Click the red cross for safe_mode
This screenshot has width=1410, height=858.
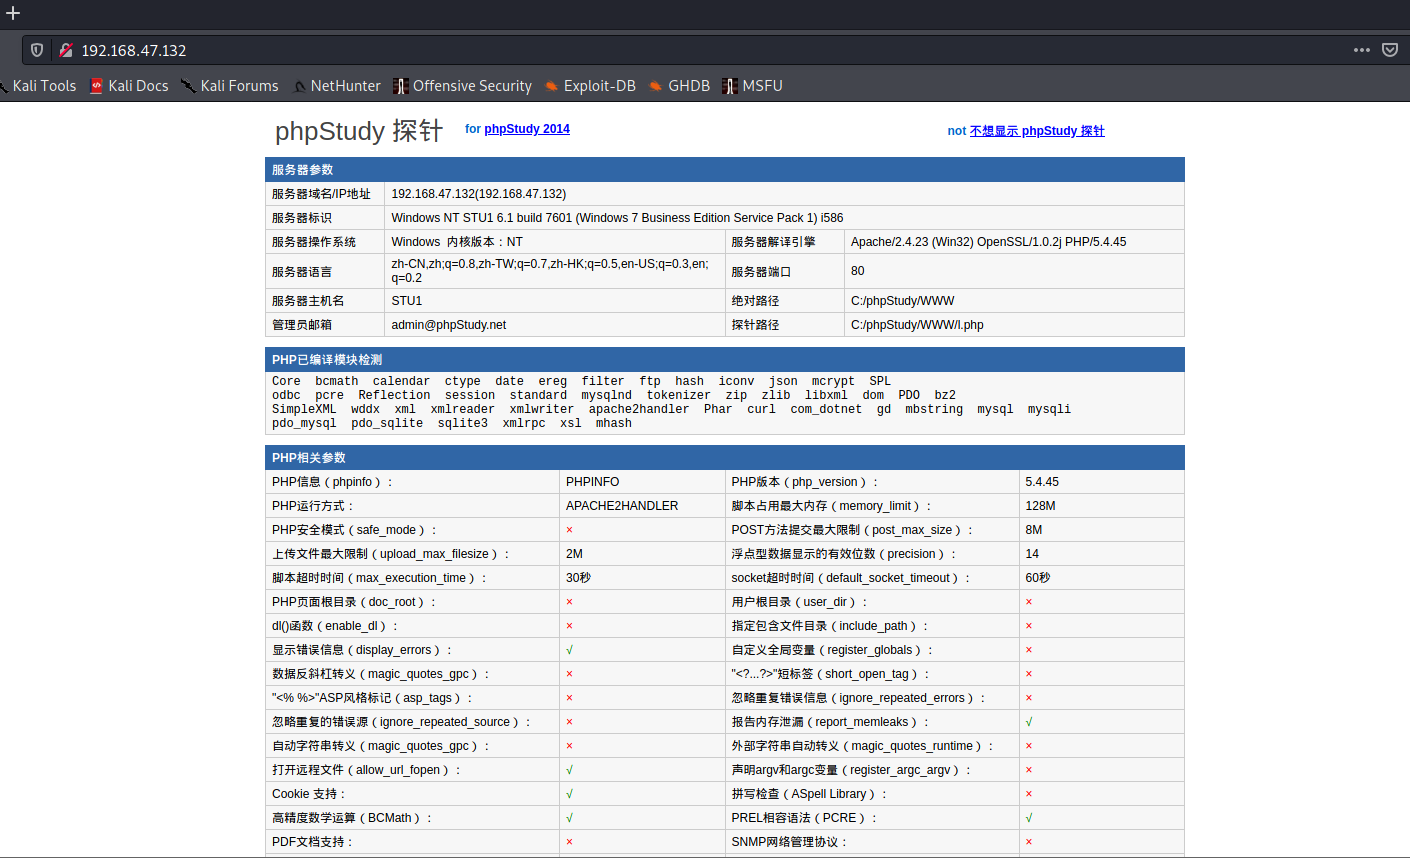[x=570, y=530]
